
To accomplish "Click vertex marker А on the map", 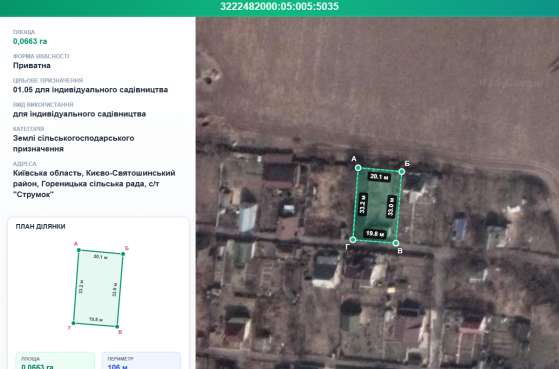I will tap(358, 168).
